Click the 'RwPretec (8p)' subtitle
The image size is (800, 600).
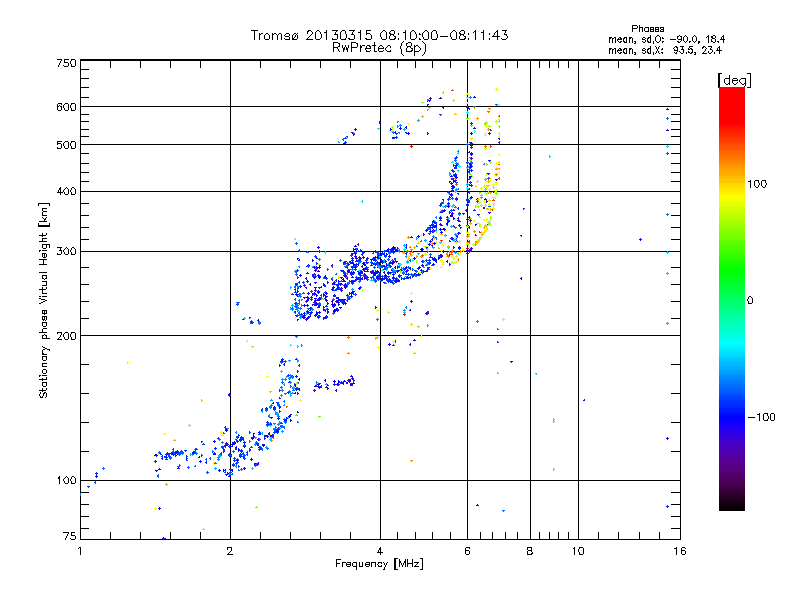click(379, 48)
